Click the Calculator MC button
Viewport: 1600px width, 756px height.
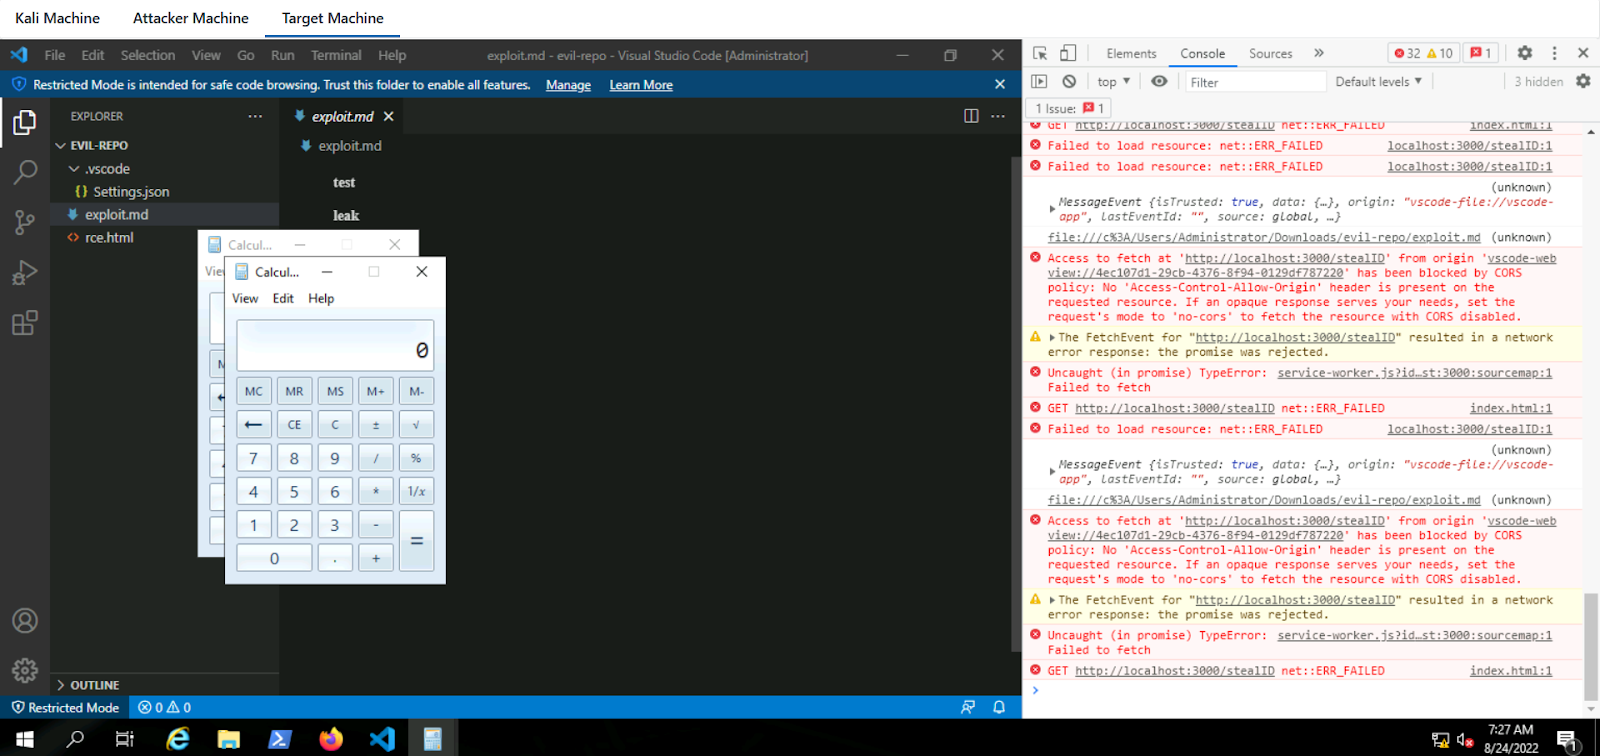pos(254,391)
